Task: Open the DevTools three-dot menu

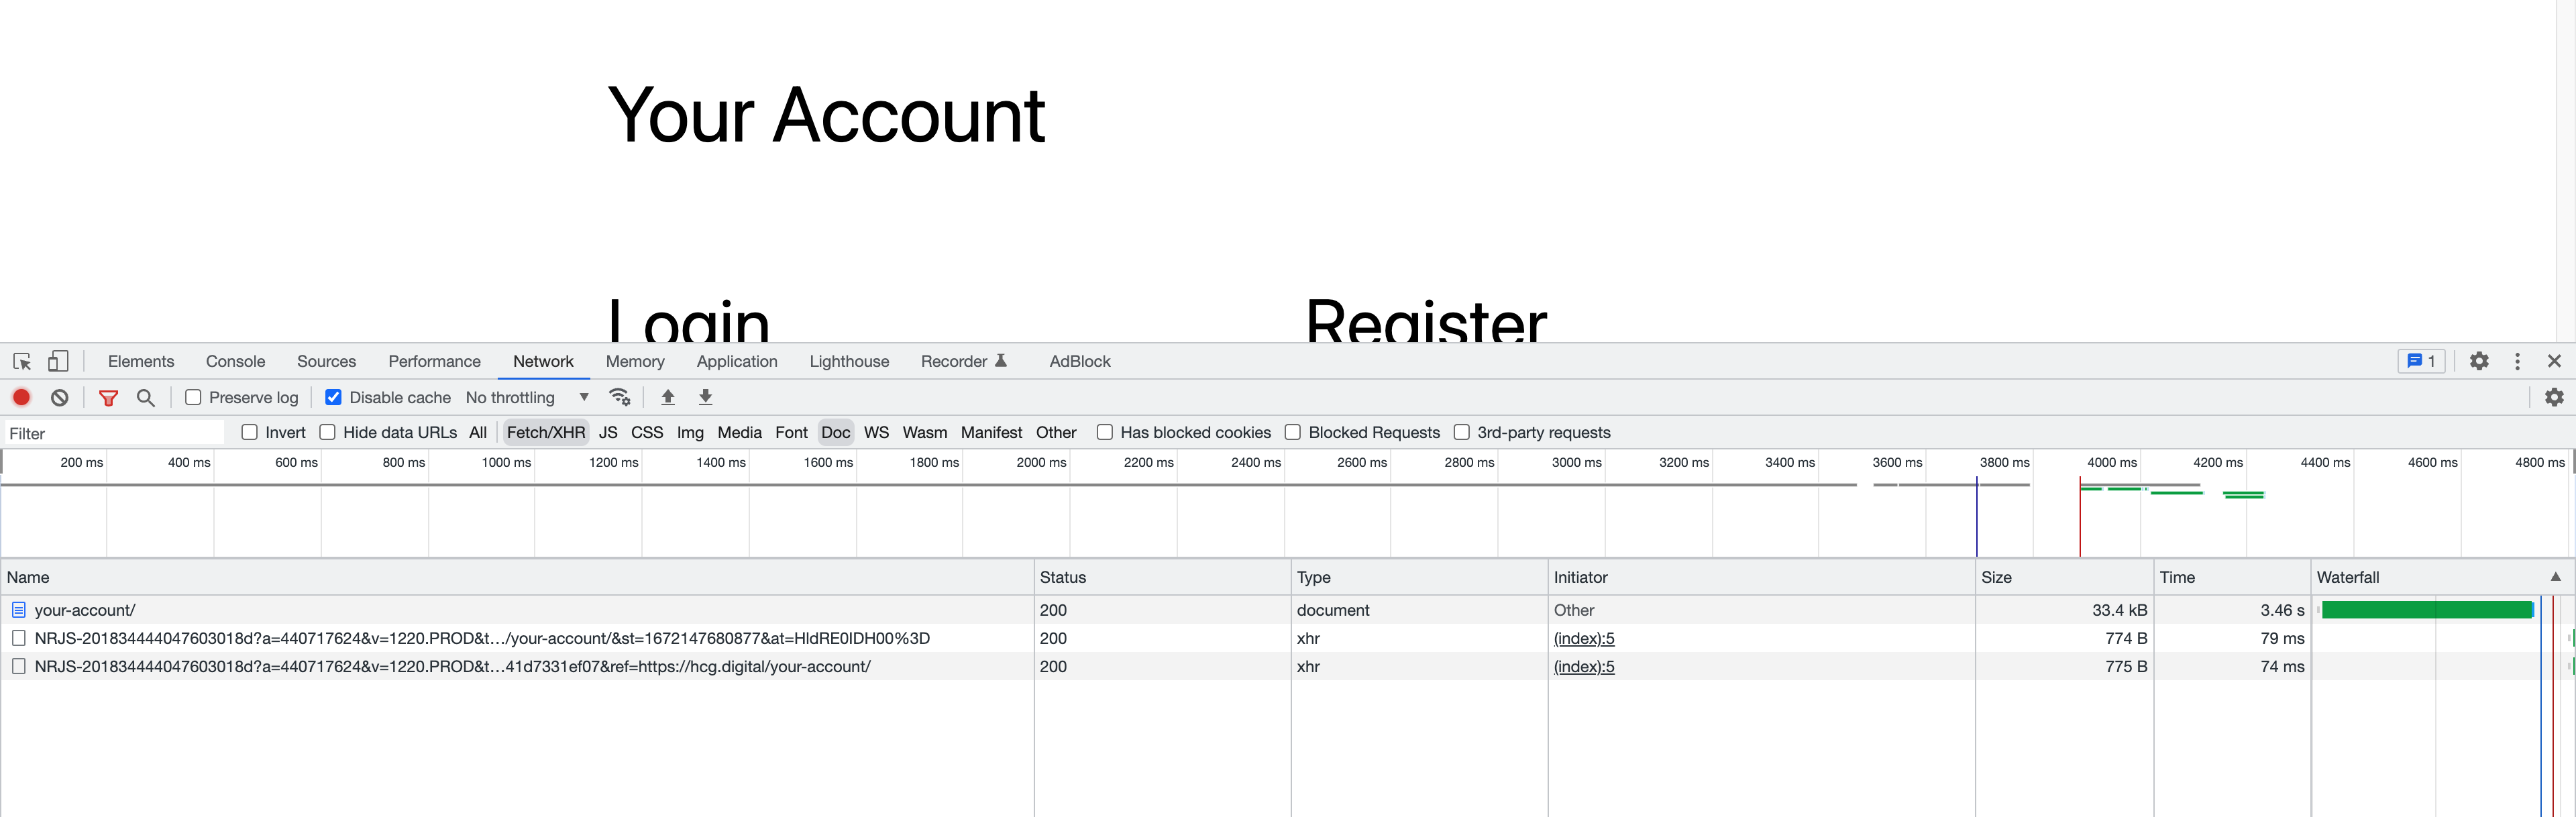Action: 2517,361
